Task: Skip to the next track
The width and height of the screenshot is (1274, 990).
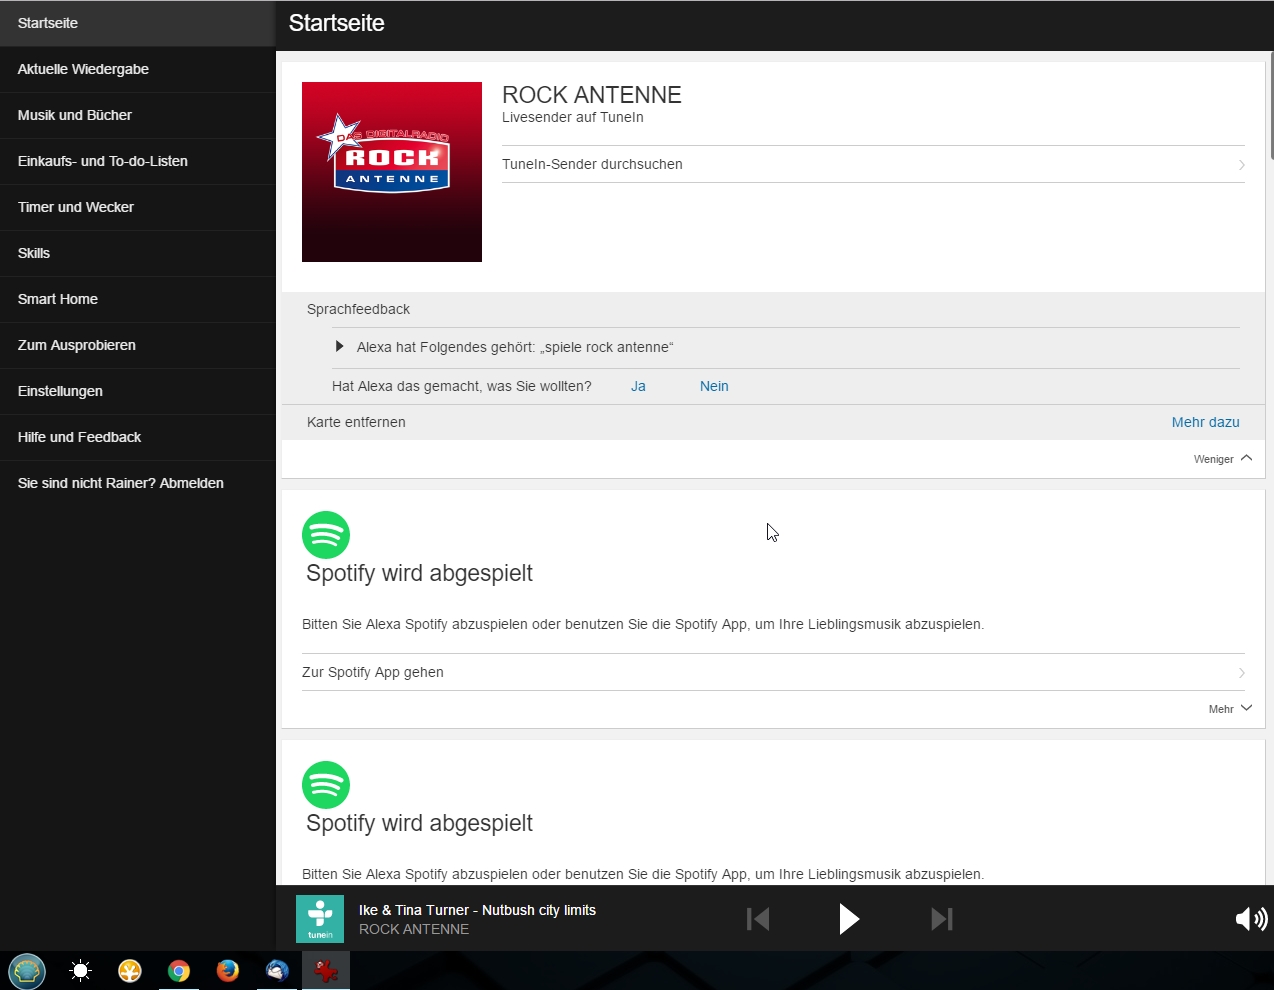Action: tap(941, 919)
